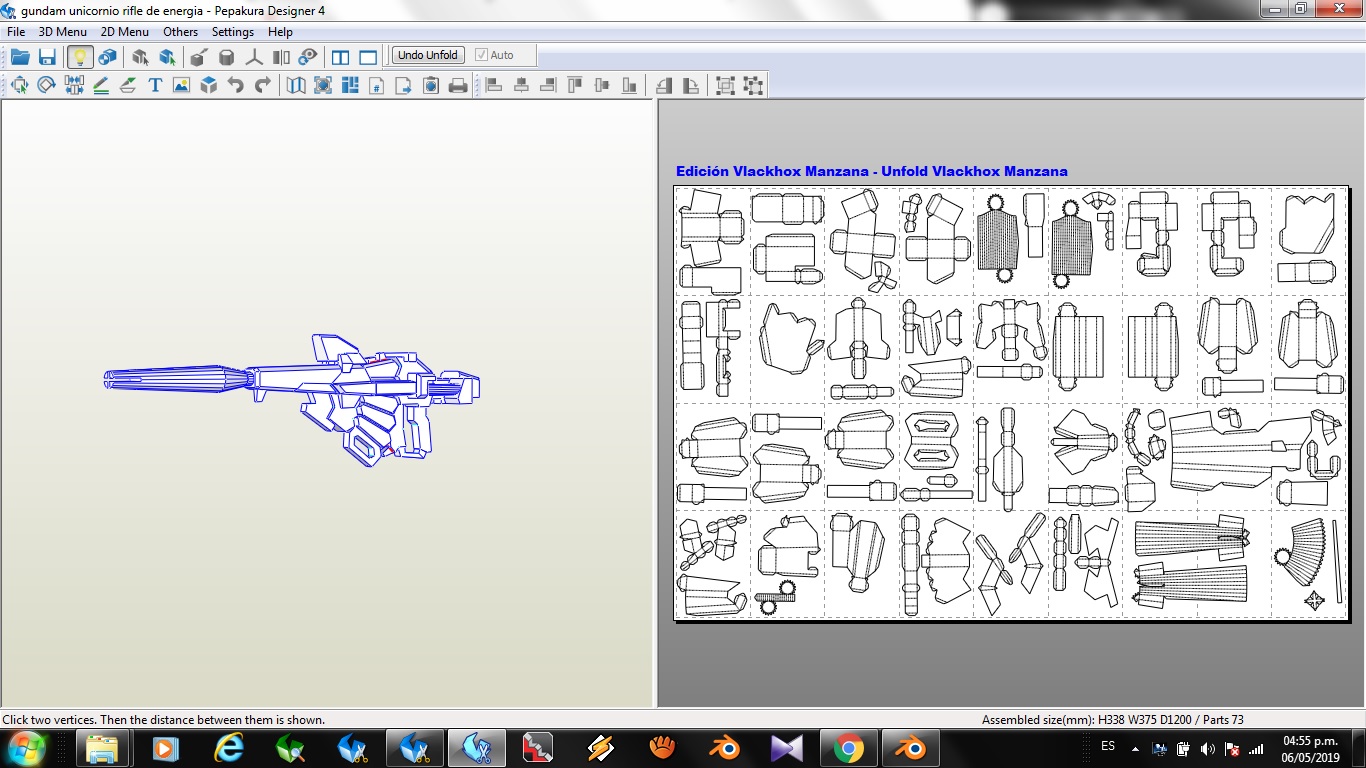Click the mirrored panels icon

click(x=281, y=57)
